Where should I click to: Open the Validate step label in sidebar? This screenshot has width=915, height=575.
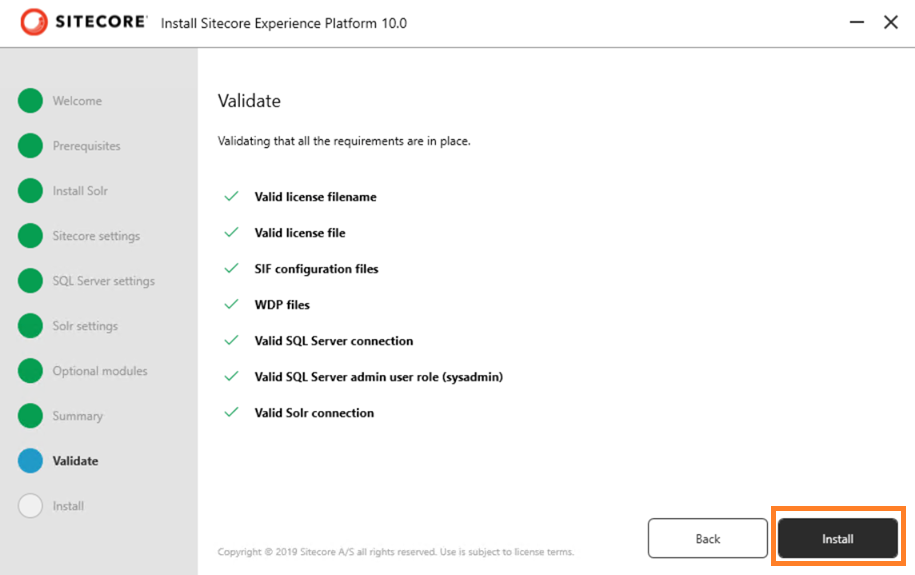point(75,461)
